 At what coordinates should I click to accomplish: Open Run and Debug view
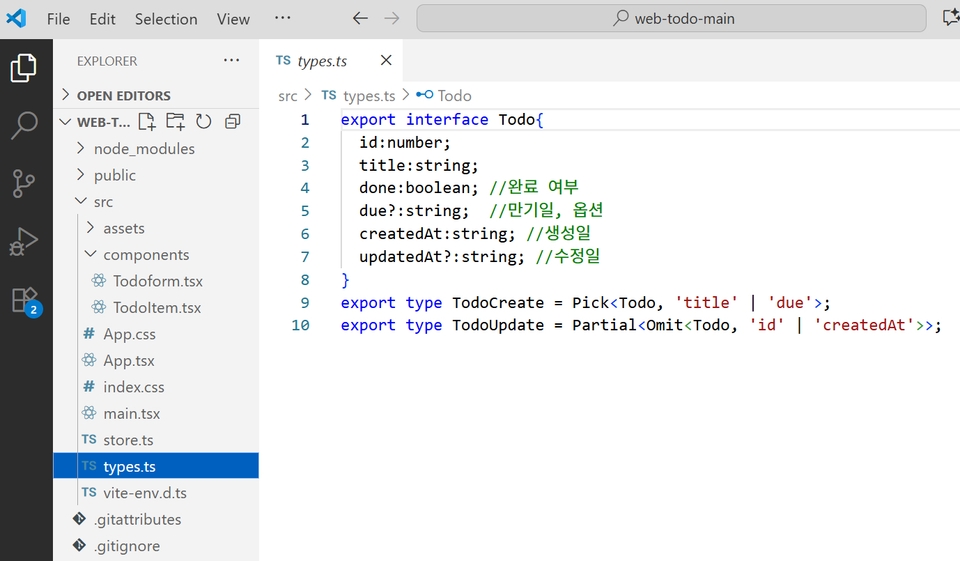point(24,242)
